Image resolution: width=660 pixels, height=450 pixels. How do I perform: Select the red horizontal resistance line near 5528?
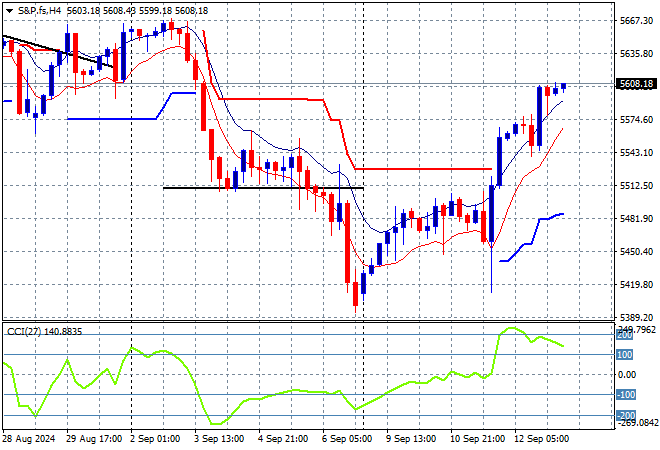pos(423,169)
